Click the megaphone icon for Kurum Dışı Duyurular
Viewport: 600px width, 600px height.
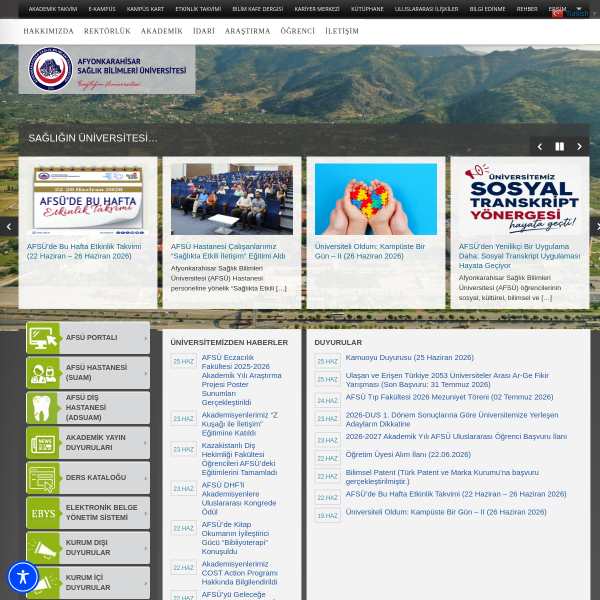click(x=43, y=548)
